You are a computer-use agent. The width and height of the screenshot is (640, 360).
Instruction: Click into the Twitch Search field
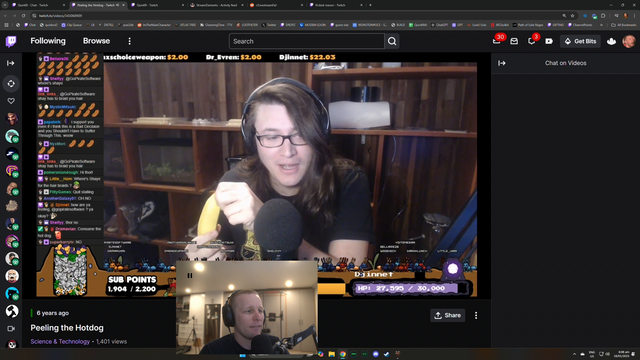307,41
